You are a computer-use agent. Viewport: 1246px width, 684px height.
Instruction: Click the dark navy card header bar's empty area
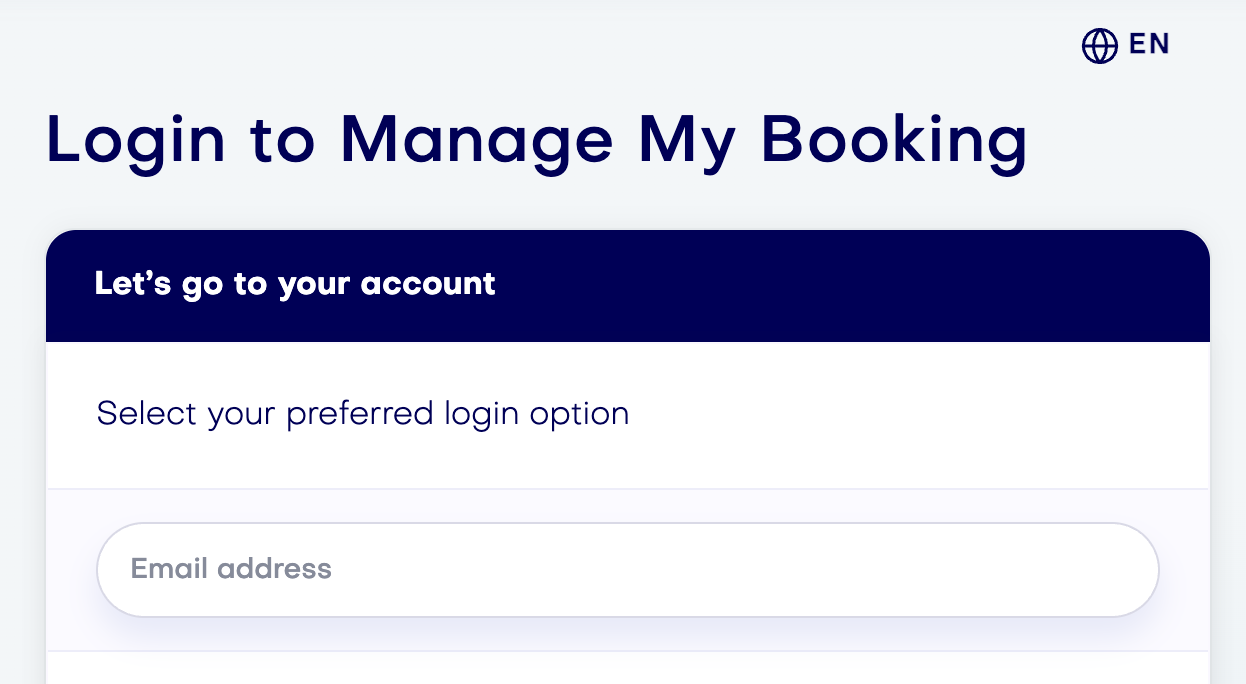pos(850,286)
